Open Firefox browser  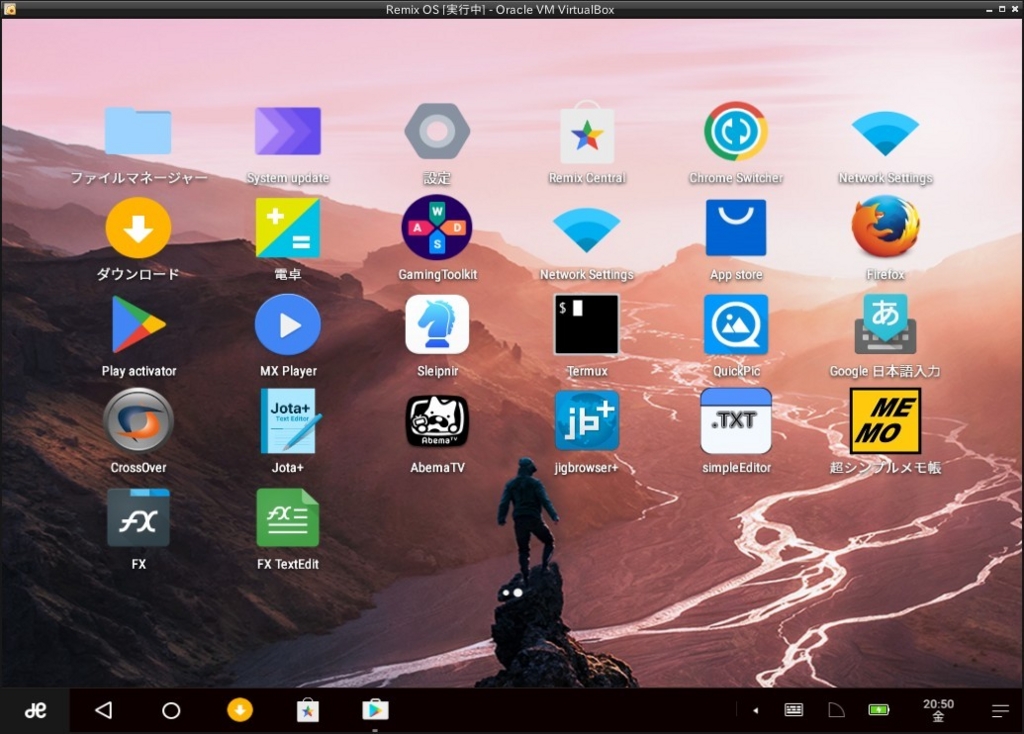tap(885, 228)
